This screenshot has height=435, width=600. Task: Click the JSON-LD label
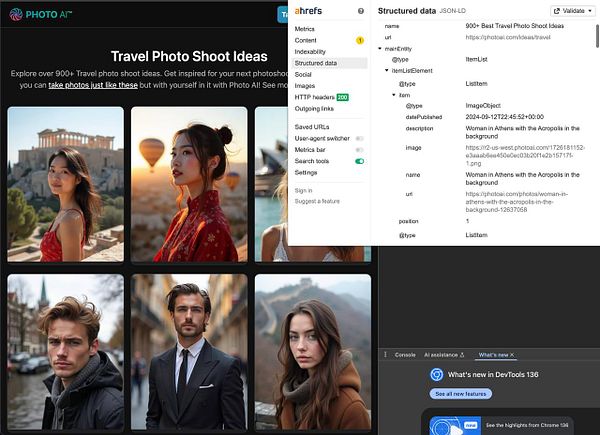pyautogui.click(x=452, y=11)
